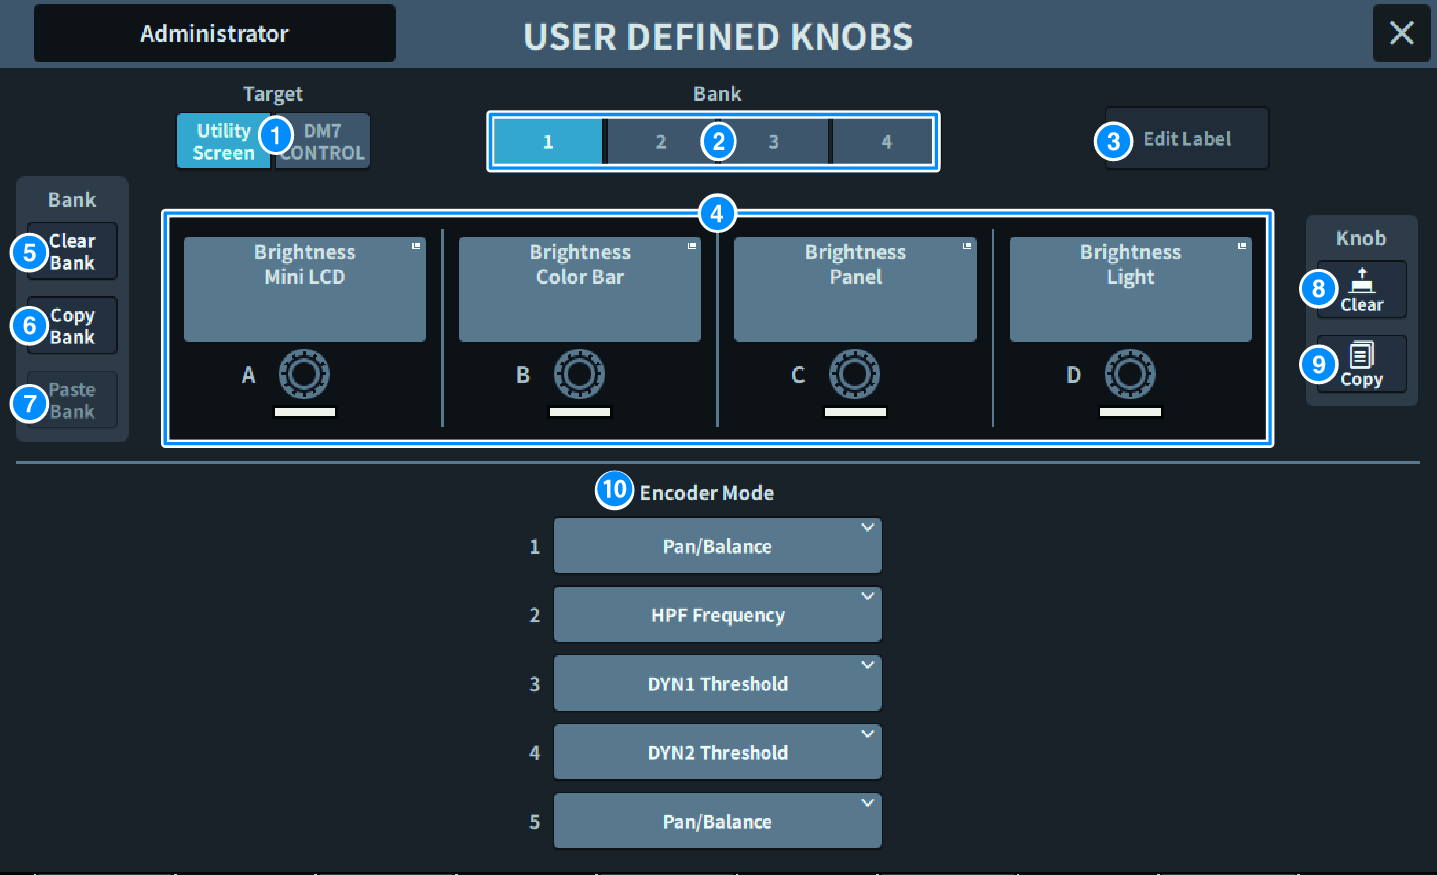
Task: Close the User Defined Knobs window
Action: [1401, 33]
